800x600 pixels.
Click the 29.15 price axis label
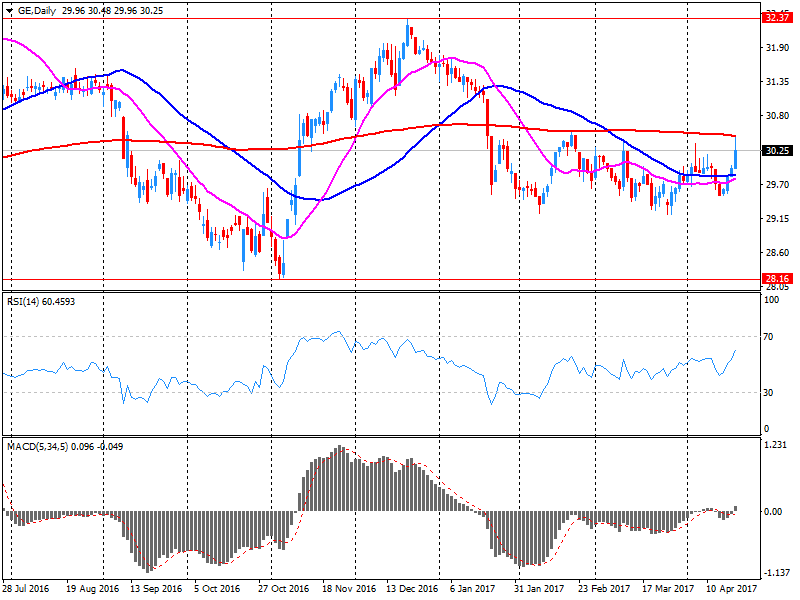click(x=773, y=219)
